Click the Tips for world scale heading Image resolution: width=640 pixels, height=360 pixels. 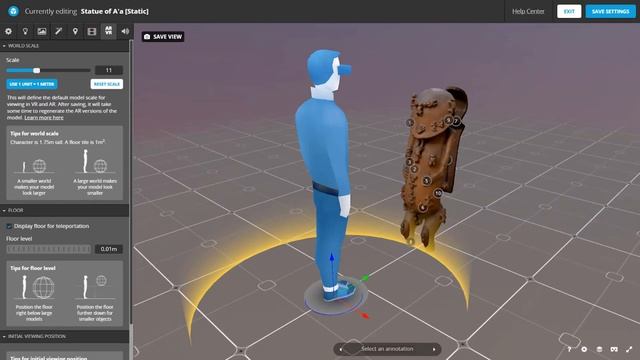coord(34,133)
